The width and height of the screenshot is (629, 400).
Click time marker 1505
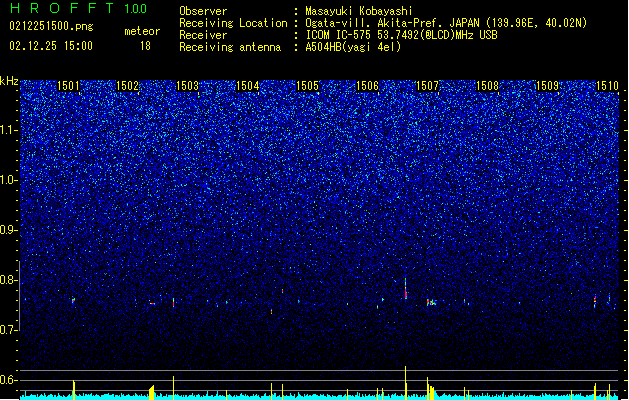[307, 85]
